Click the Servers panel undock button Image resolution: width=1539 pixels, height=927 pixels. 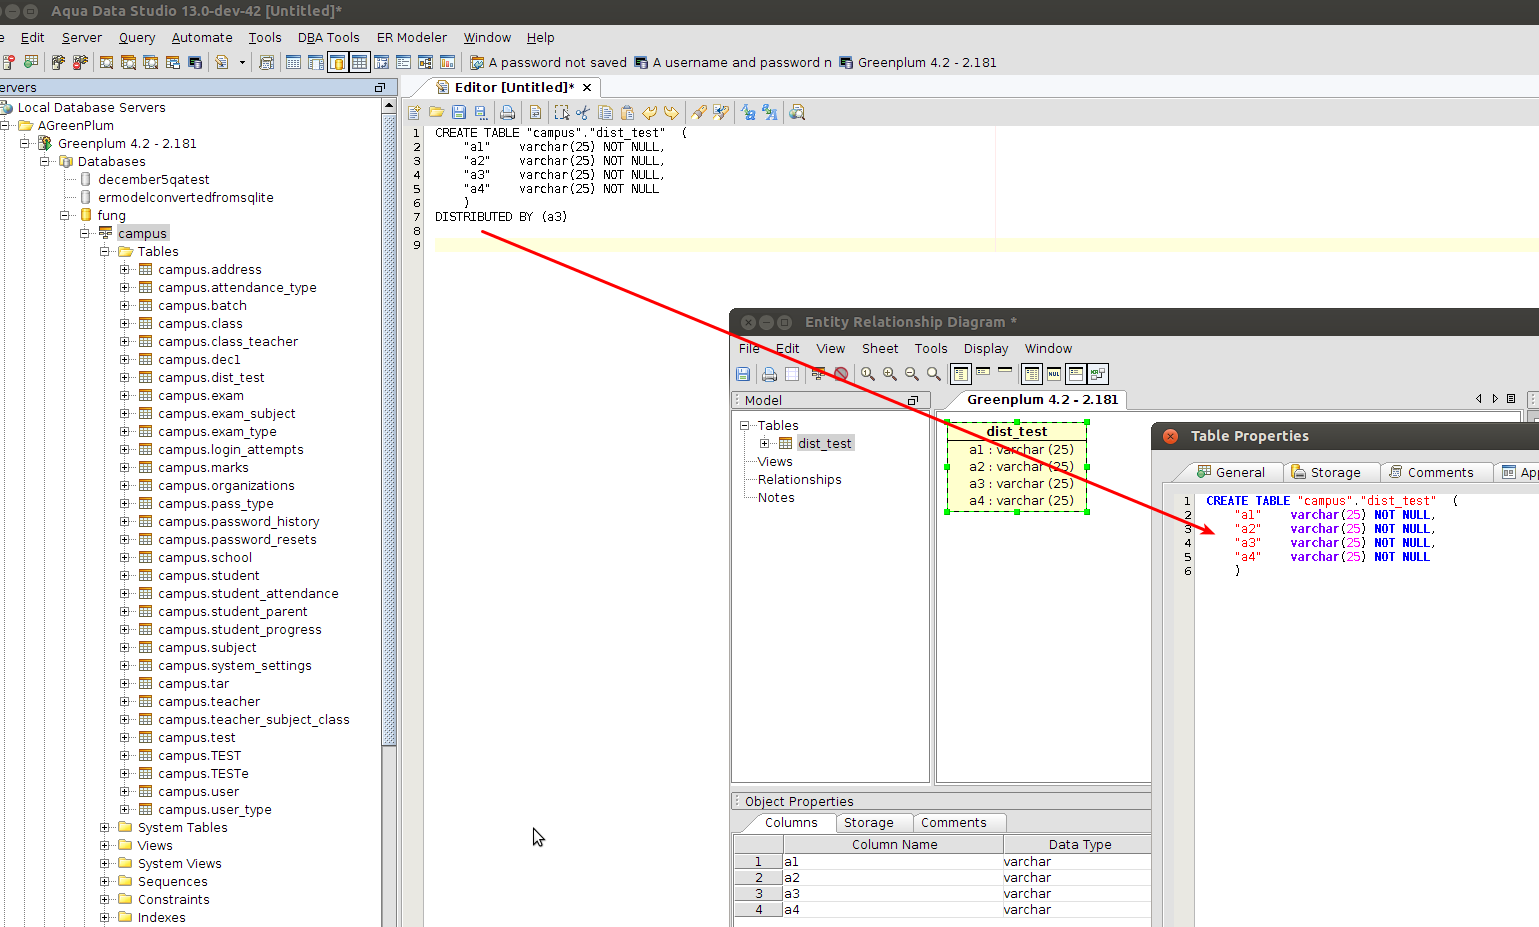pos(380,88)
